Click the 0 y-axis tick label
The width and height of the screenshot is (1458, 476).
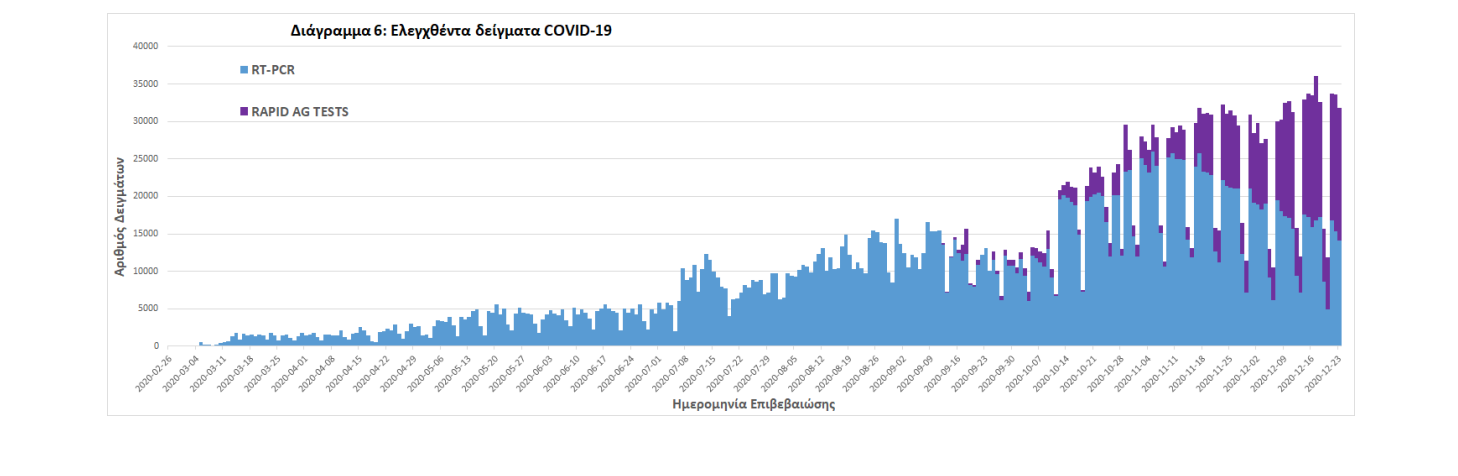157,346
